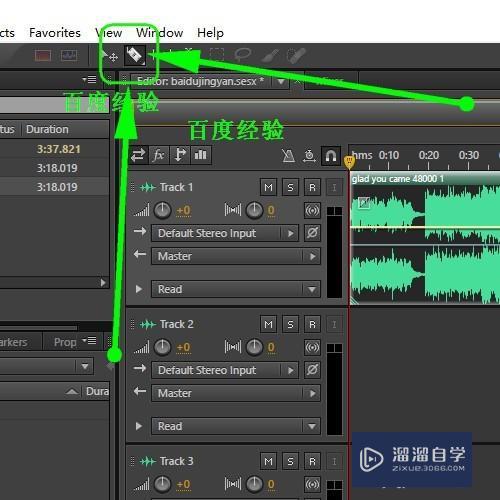The height and width of the screenshot is (500, 500).
Task: Click Track 2 waveform icon
Action: tap(148, 324)
